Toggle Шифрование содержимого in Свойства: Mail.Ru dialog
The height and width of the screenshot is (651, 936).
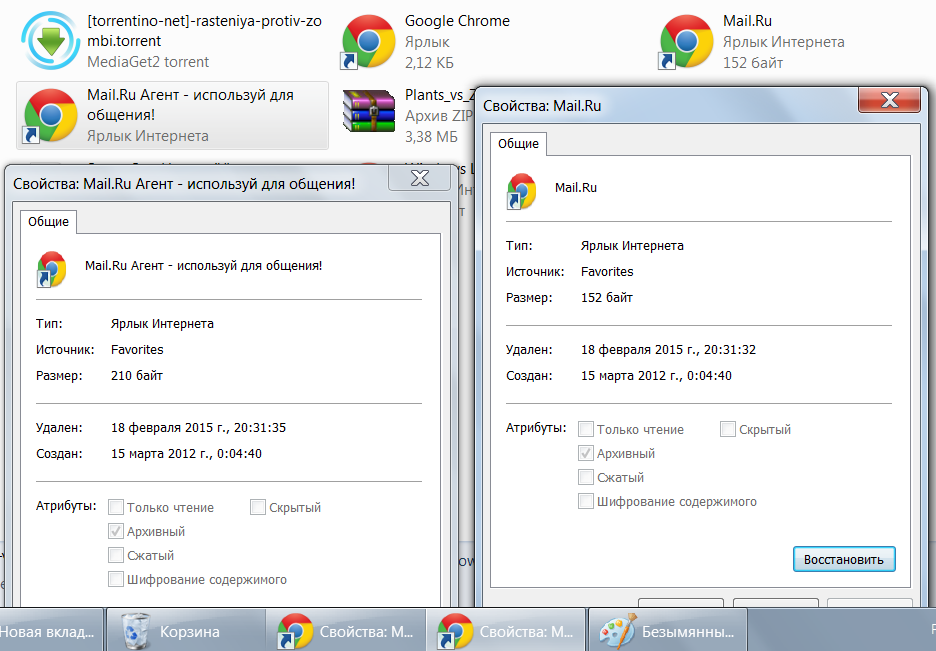click(x=586, y=501)
